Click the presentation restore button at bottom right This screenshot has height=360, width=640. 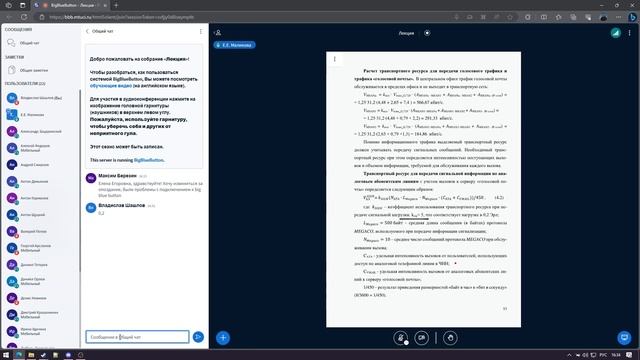pyautogui.click(x=624, y=338)
